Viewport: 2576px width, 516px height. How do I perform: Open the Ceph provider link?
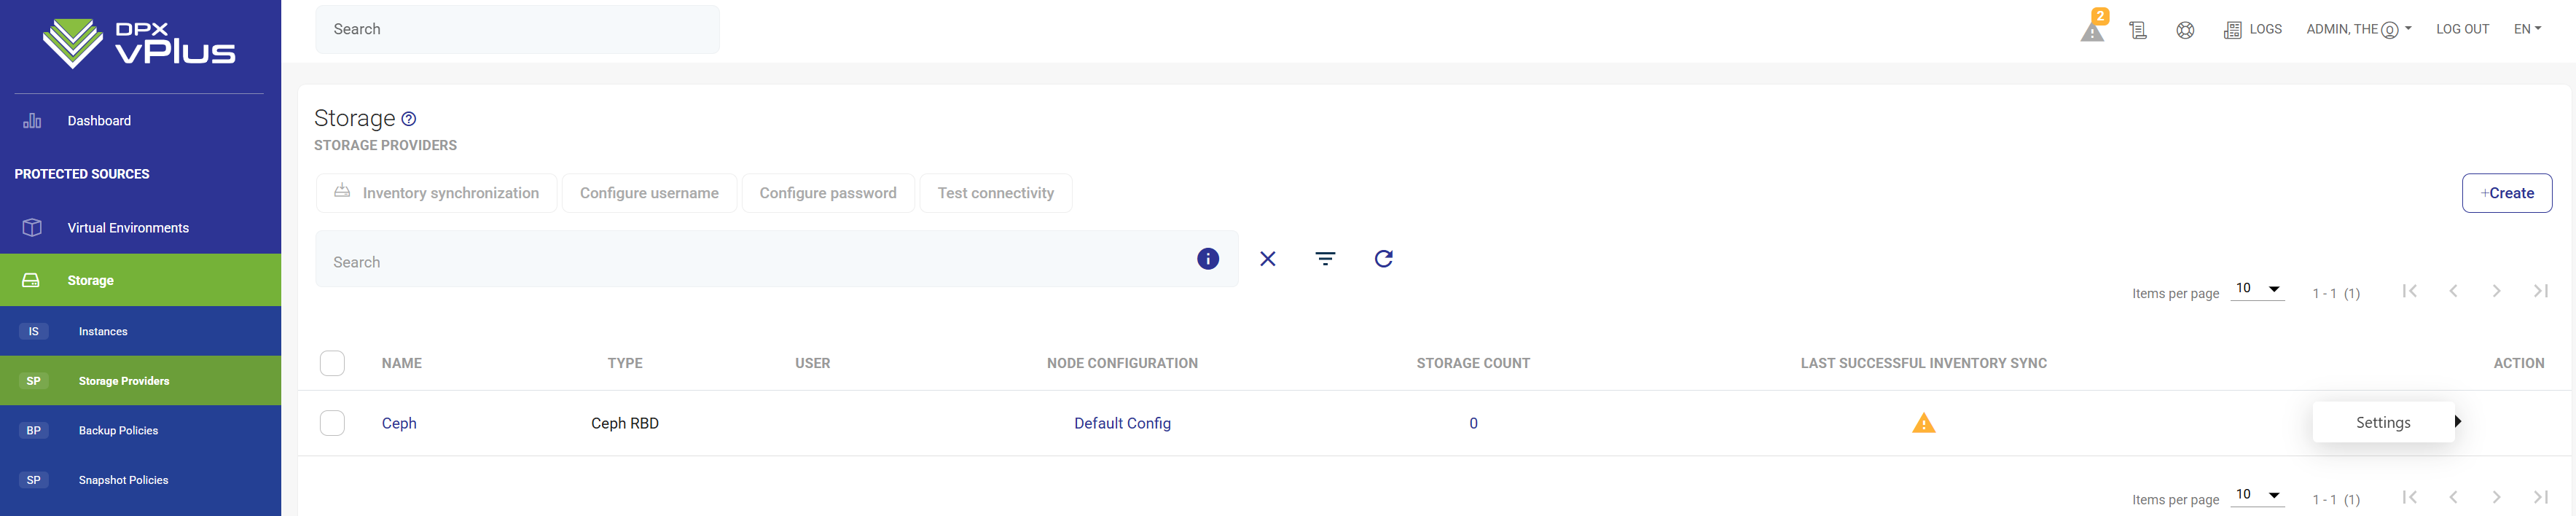click(399, 423)
